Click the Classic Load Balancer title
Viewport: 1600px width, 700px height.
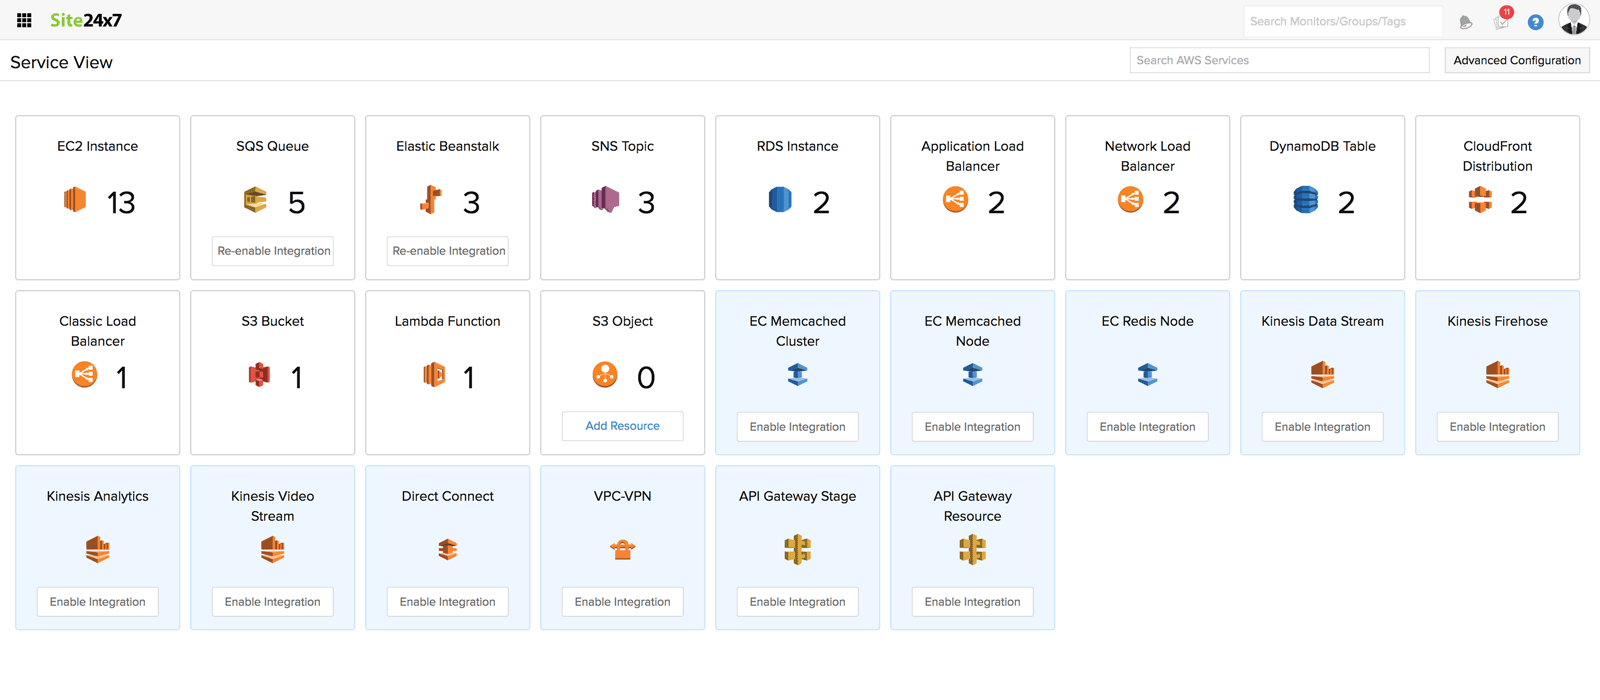click(97, 331)
